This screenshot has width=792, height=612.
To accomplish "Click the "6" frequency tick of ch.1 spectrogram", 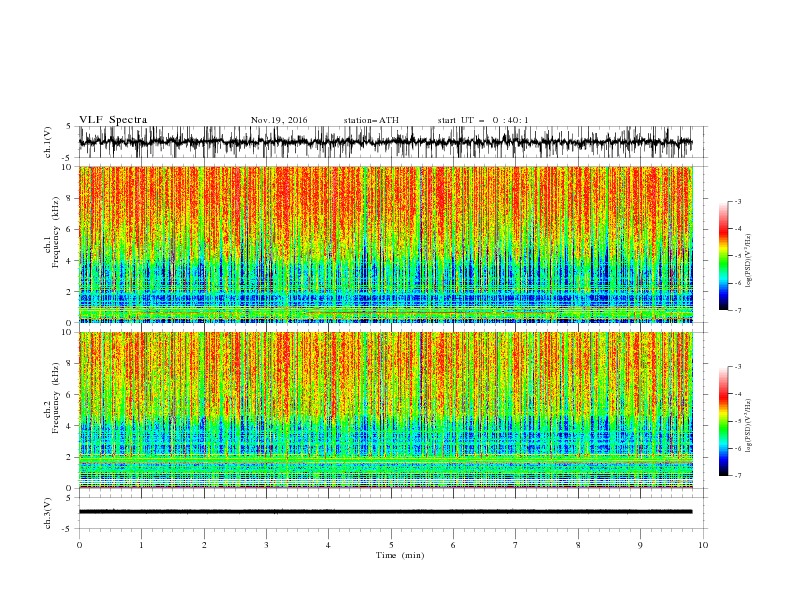I will pyautogui.click(x=69, y=229).
